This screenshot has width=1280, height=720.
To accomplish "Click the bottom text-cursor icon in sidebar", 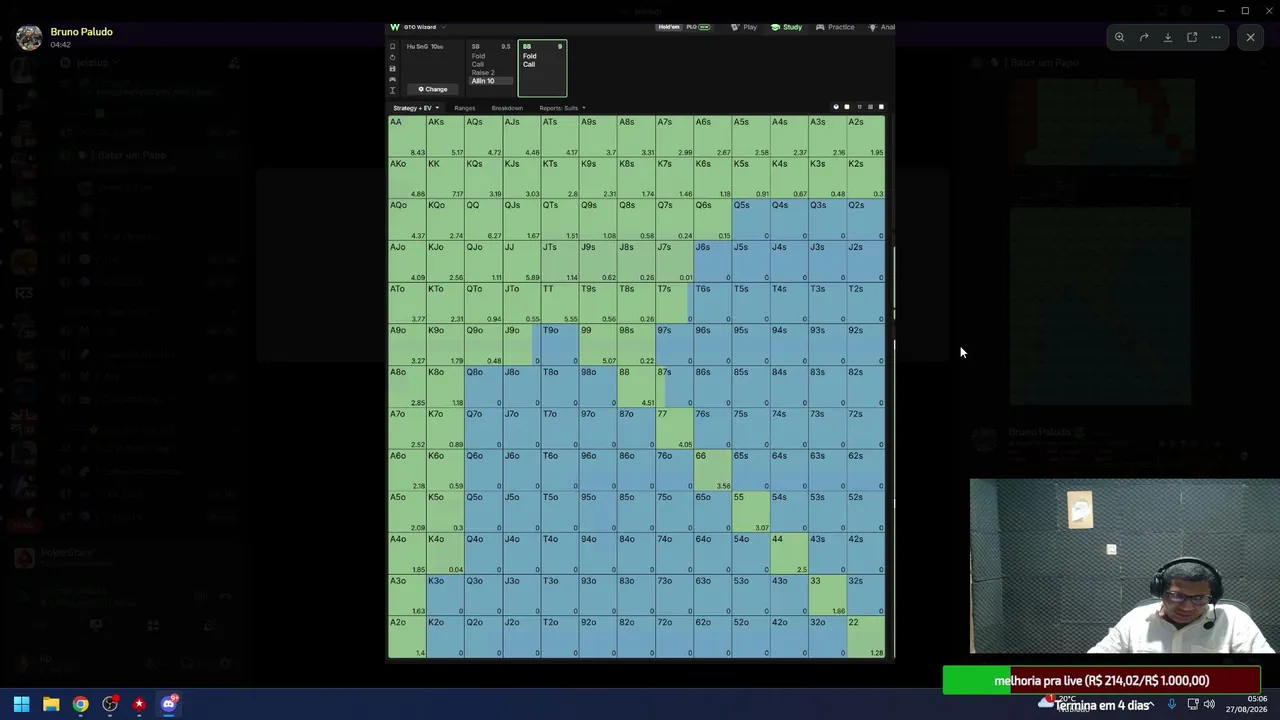I will (x=392, y=91).
